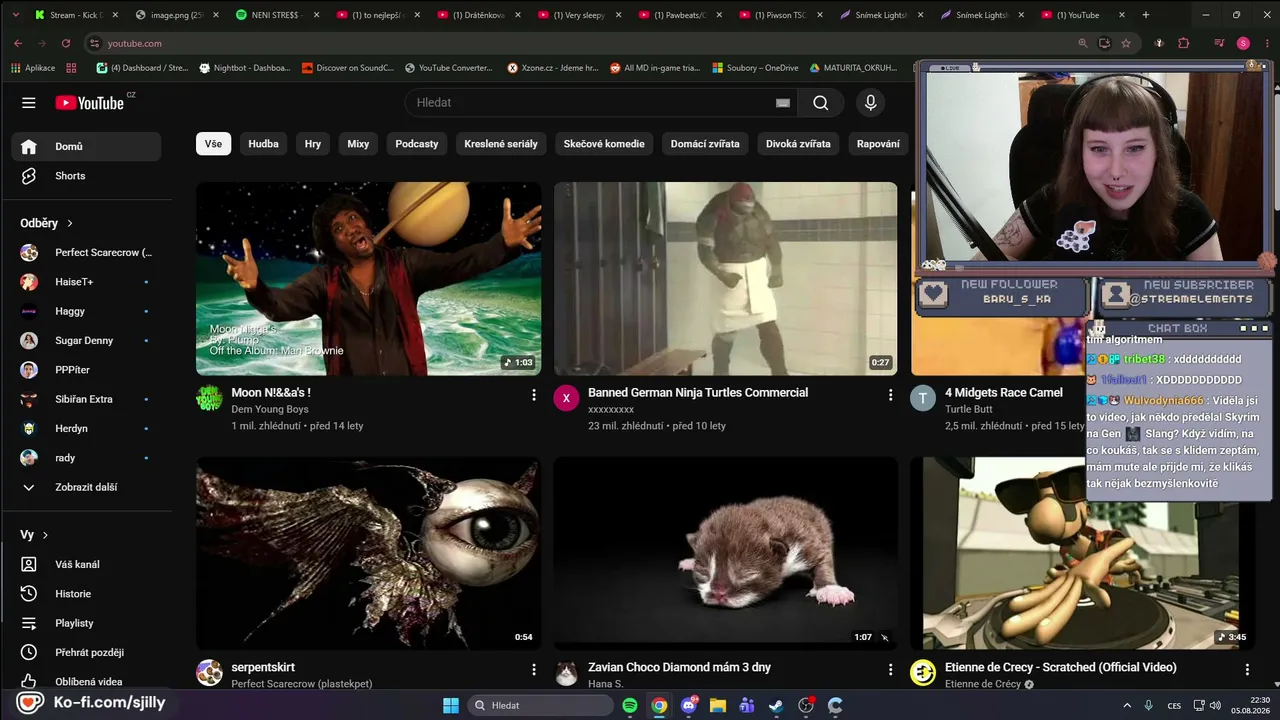Switch to the NENI STRE$$ browser tab
This screenshot has width=1280, height=720.
coord(276,15)
